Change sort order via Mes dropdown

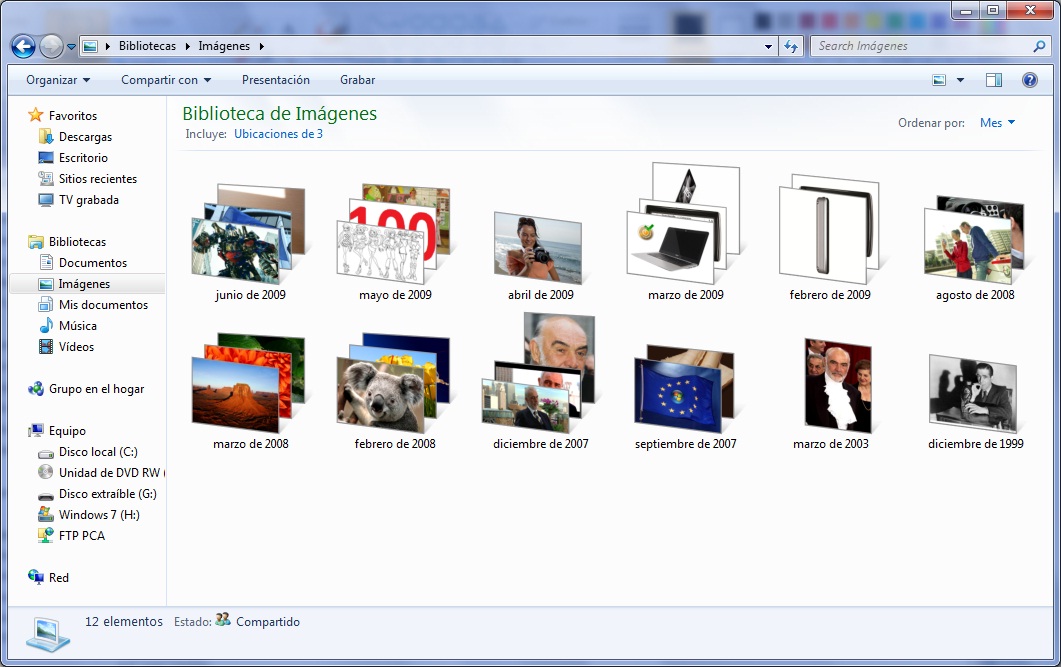click(997, 123)
